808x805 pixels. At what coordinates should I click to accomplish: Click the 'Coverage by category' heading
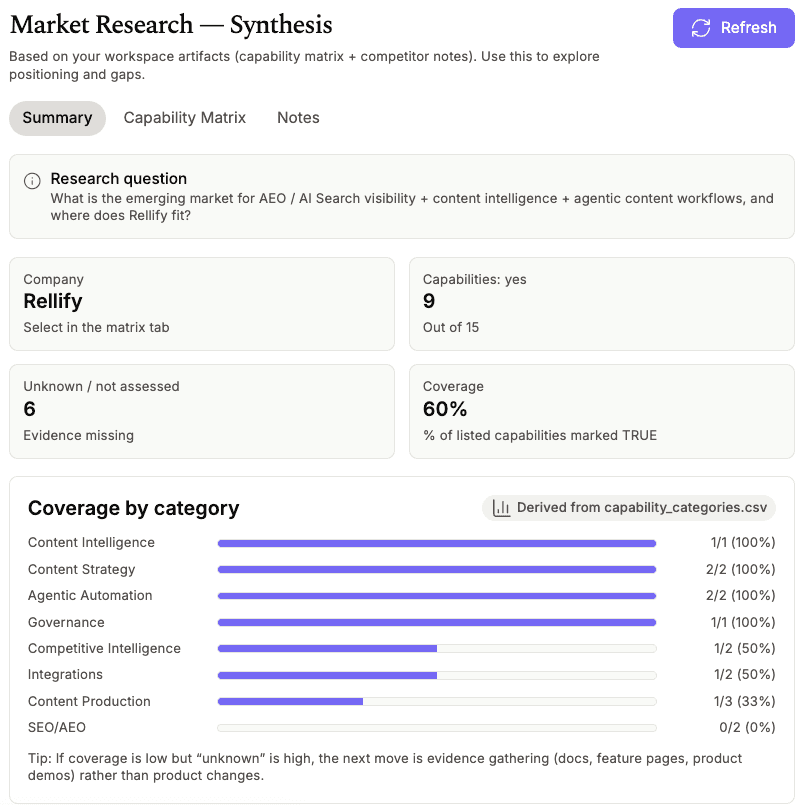tap(133, 509)
